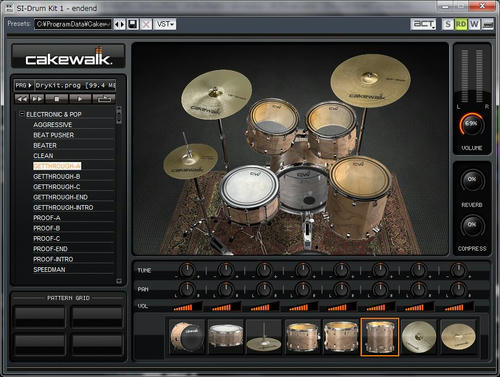Select the PROOF-INTRO pattern
This screenshot has width=500, height=377.
(53, 259)
